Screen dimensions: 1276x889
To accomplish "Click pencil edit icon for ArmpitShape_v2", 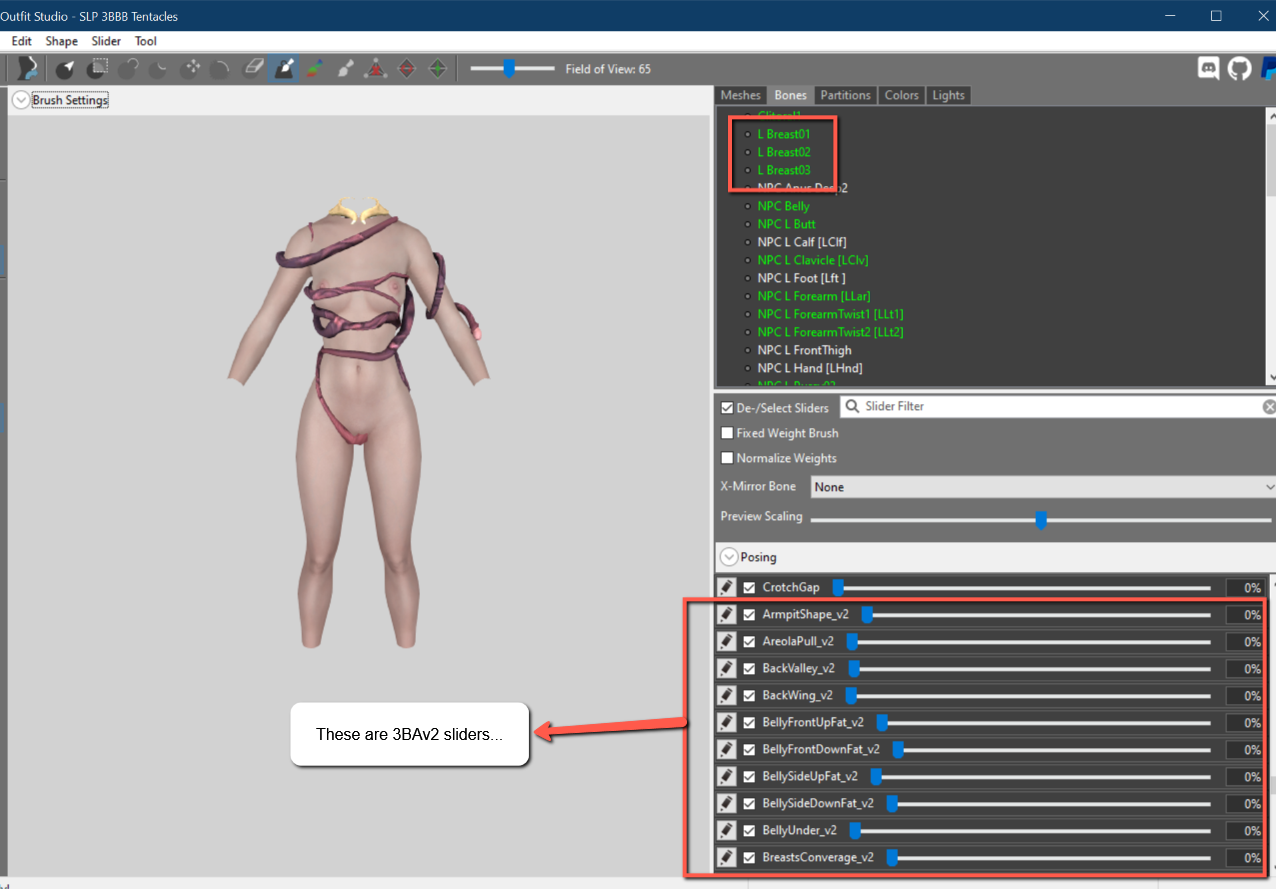I will pyautogui.click(x=727, y=614).
